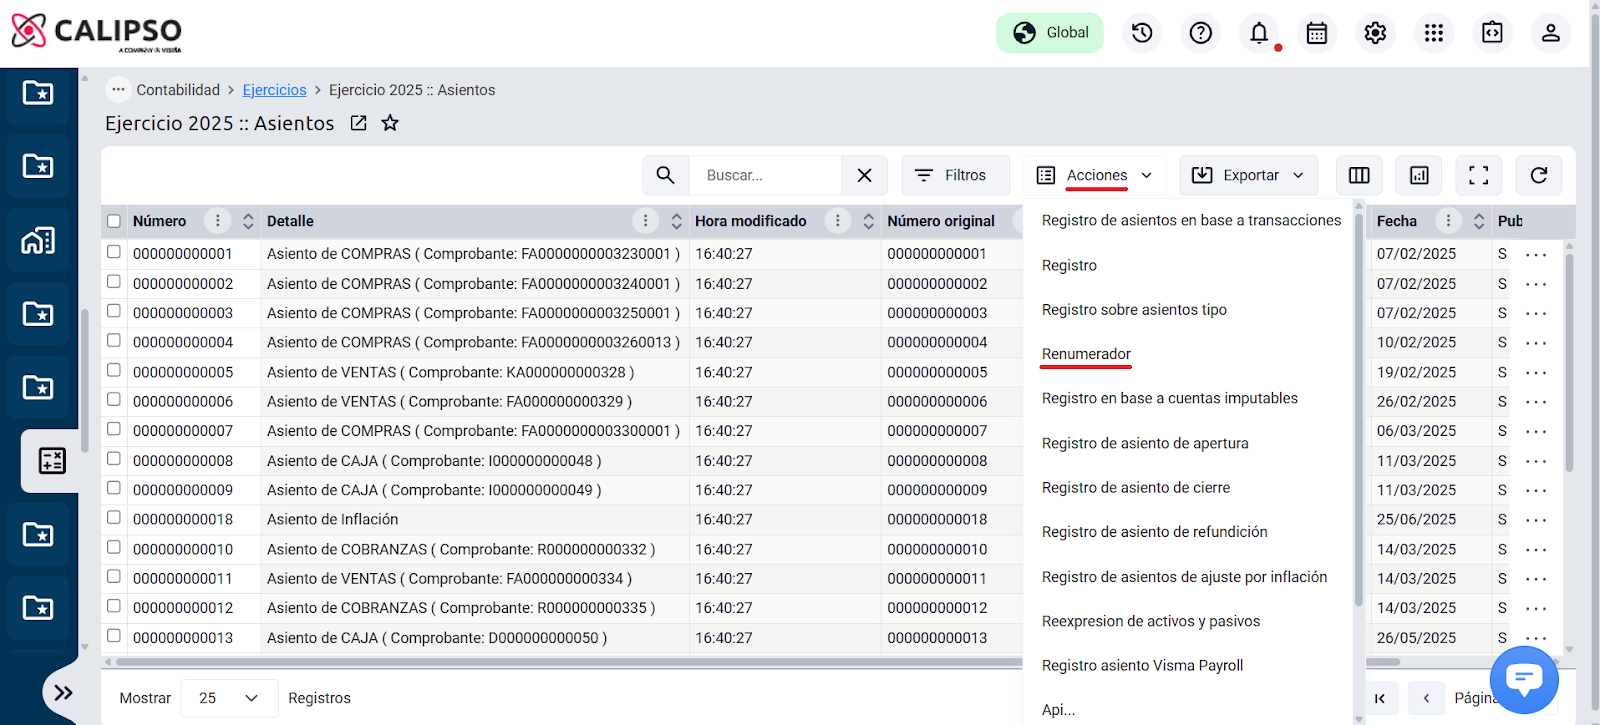Refresh the entries grid
This screenshot has width=1600, height=725.
point(1539,175)
